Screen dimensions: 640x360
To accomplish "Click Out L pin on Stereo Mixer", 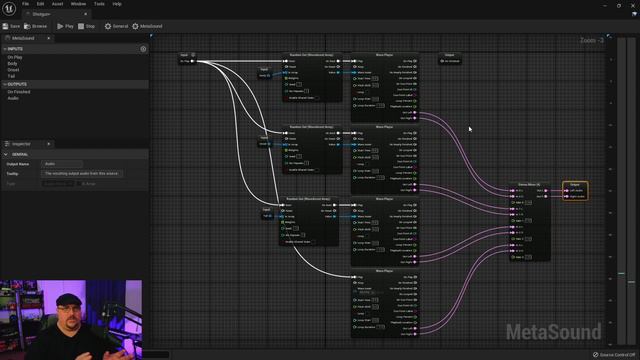I will [x=546, y=191].
